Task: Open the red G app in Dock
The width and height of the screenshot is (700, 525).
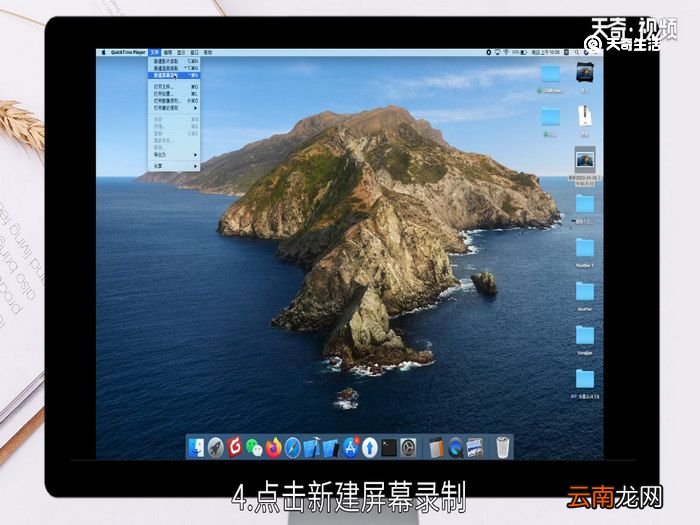Action: pyautogui.click(x=235, y=448)
